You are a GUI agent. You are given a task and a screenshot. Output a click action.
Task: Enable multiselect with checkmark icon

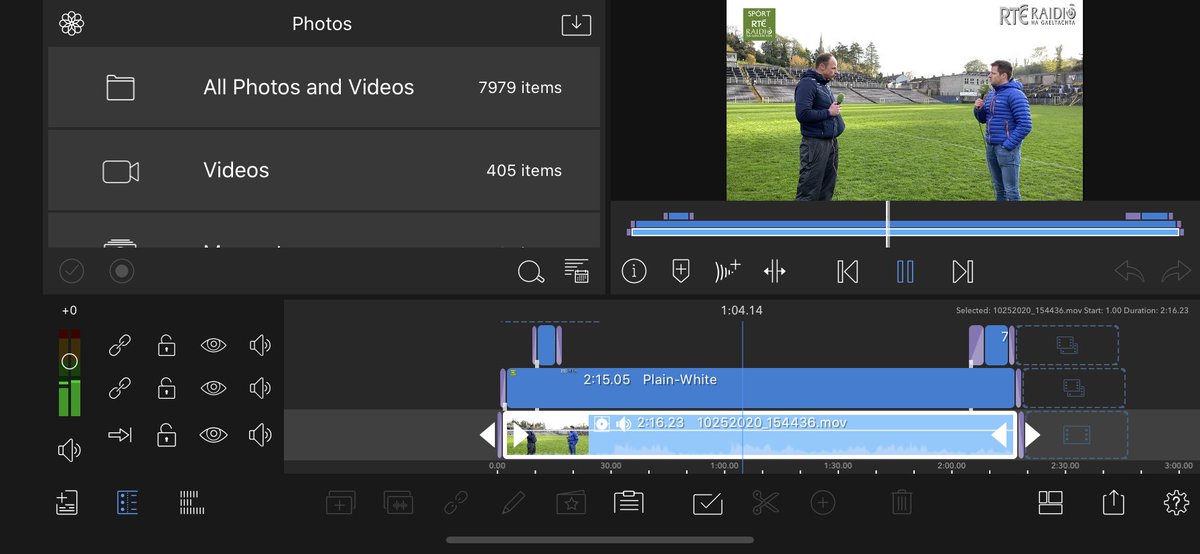coord(707,503)
